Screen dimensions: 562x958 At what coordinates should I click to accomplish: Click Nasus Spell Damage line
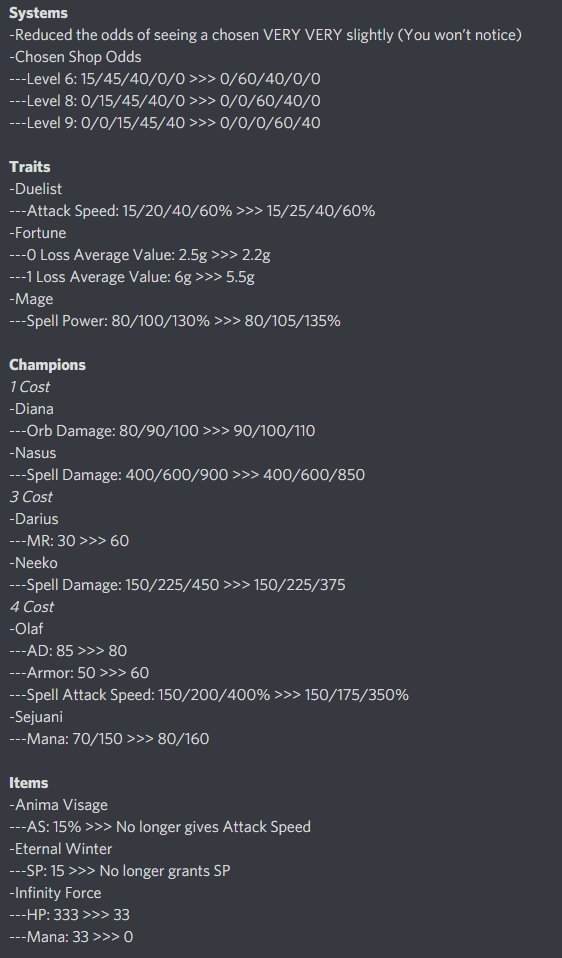(x=187, y=475)
